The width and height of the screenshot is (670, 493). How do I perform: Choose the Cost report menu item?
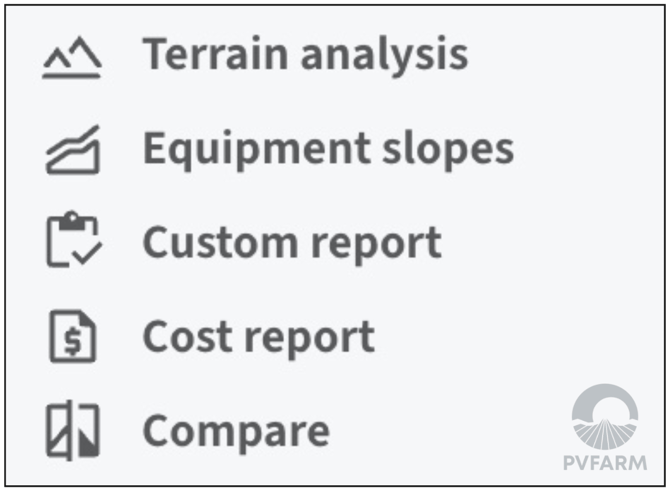(259, 337)
